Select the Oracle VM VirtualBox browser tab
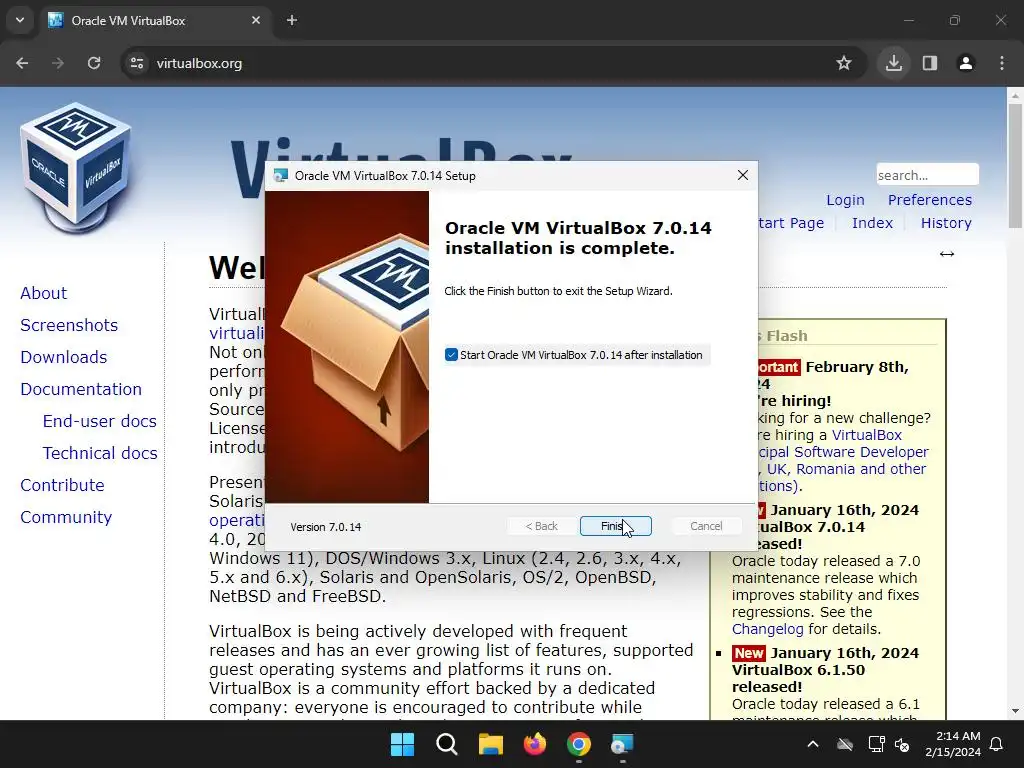The height and width of the screenshot is (768, 1024). [155, 21]
